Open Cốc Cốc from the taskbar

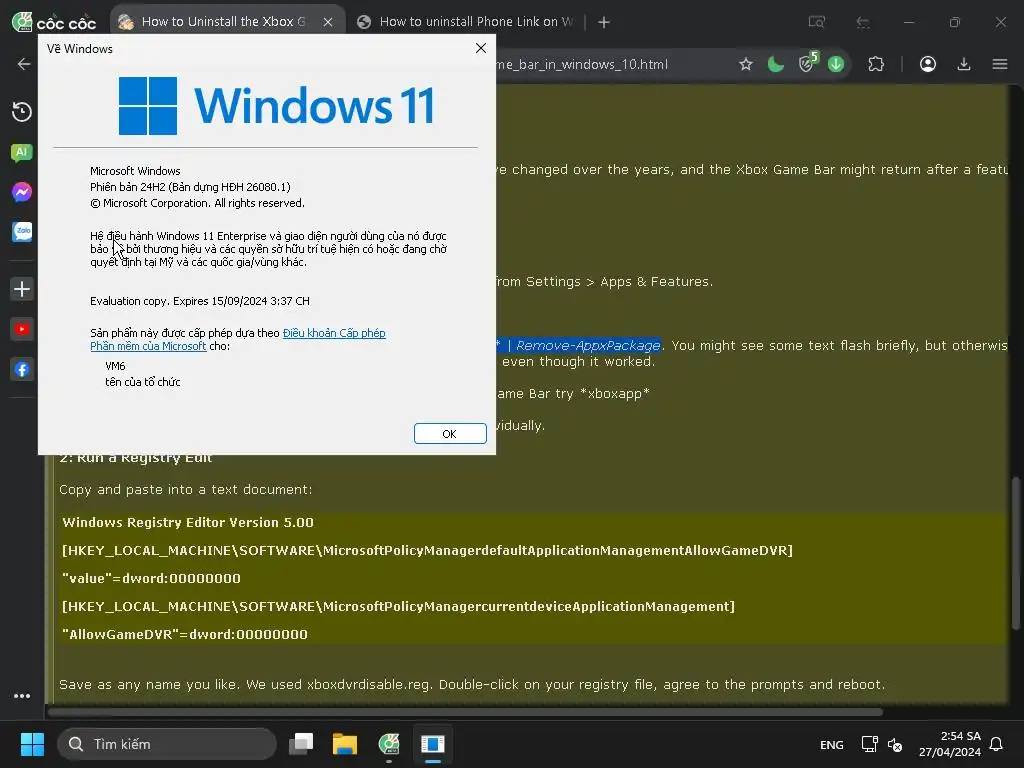pyautogui.click(x=389, y=744)
